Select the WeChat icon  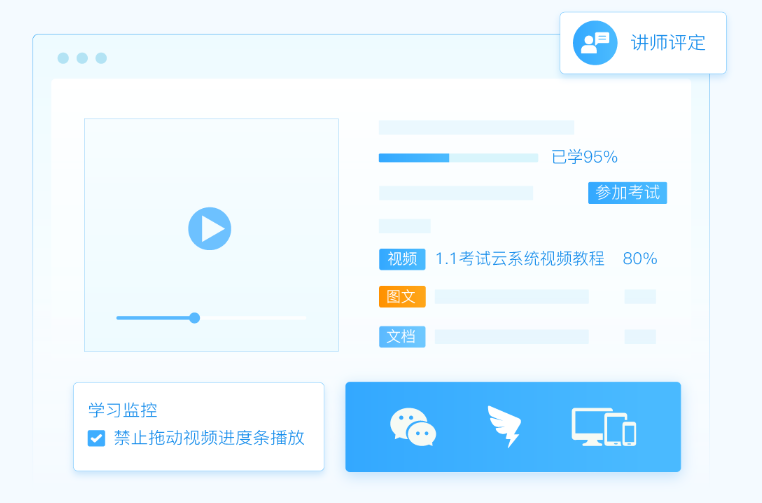[413, 427]
